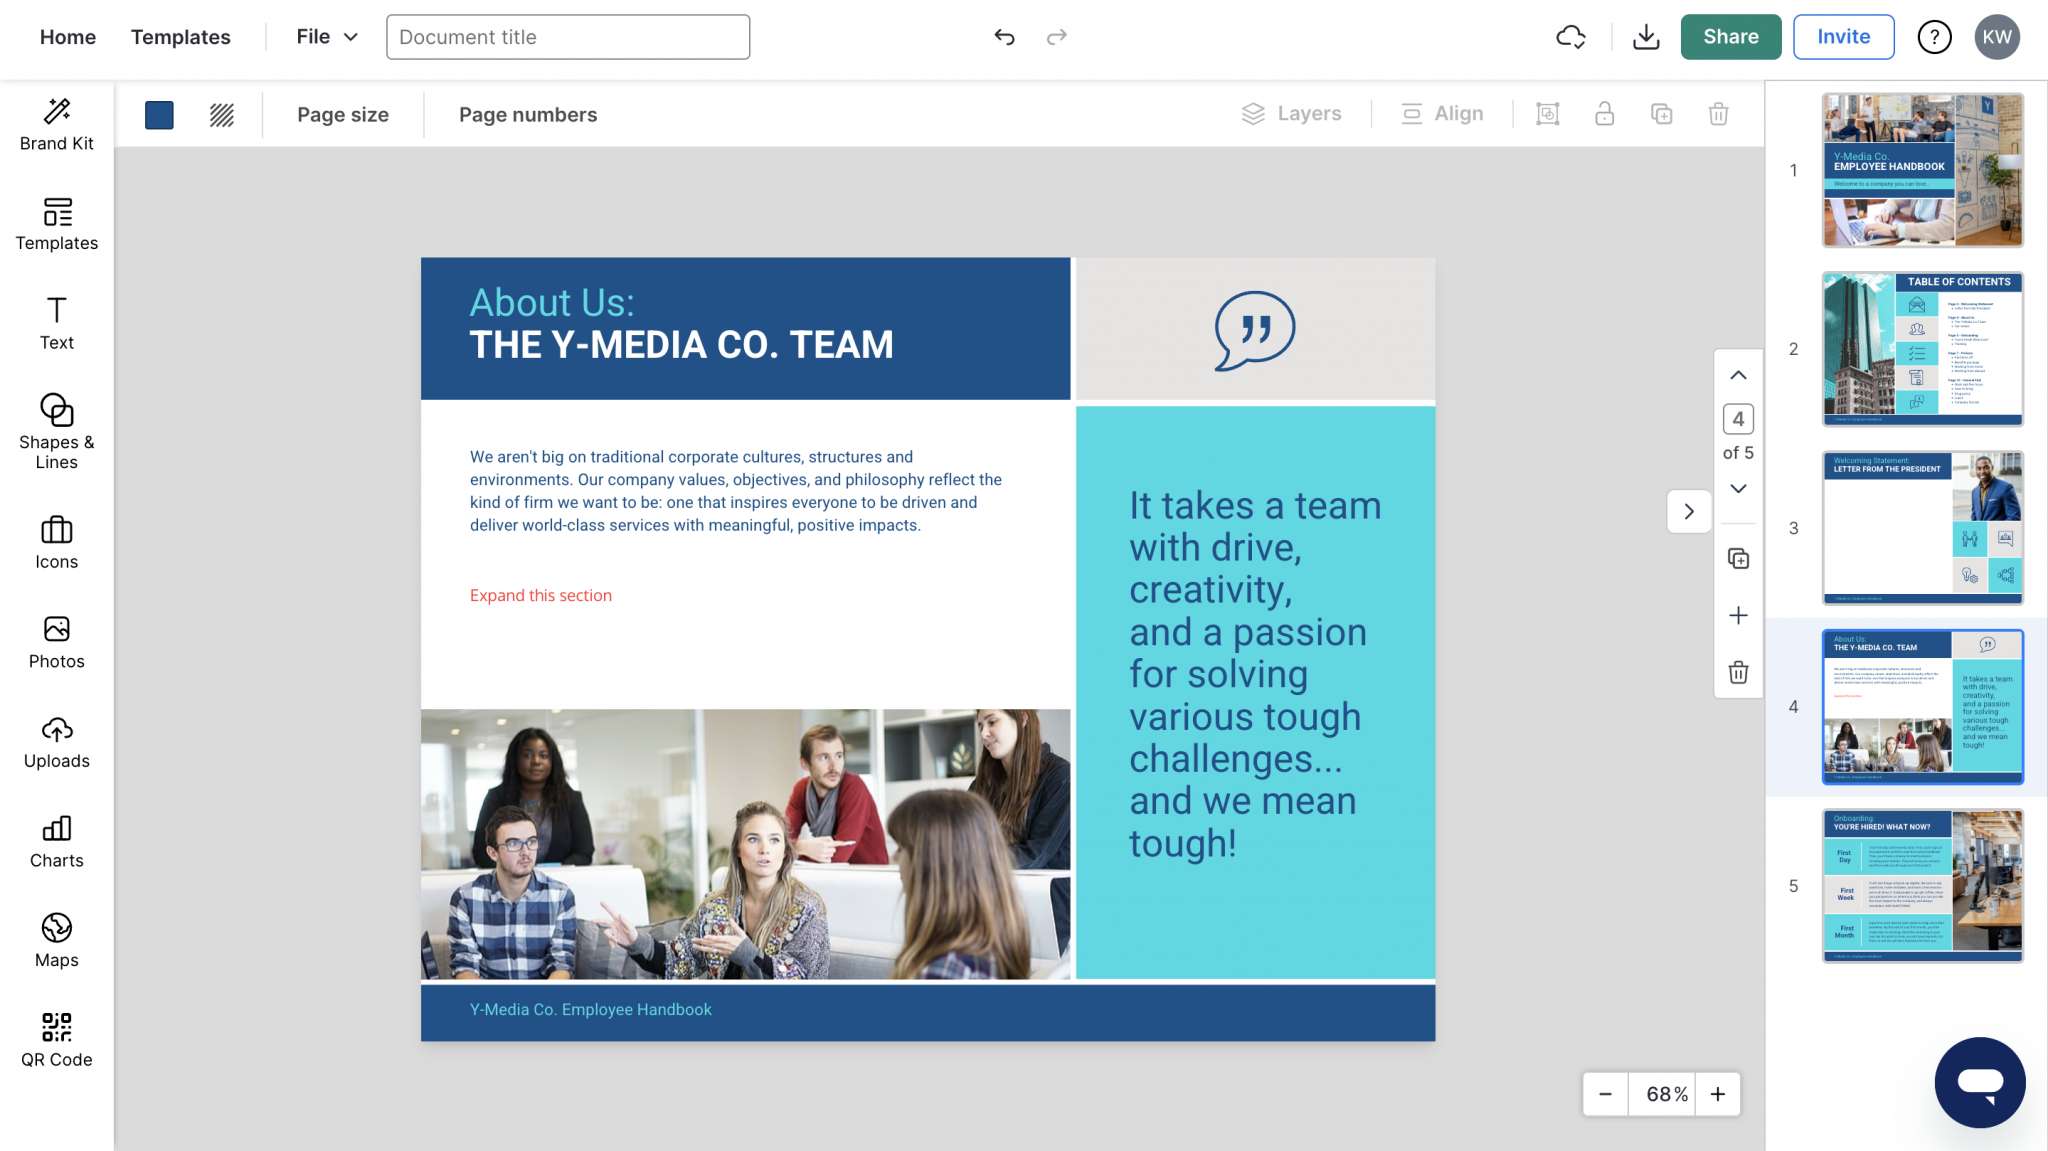Expand the right side panel arrow
The image size is (2048, 1151).
pos(1689,511)
